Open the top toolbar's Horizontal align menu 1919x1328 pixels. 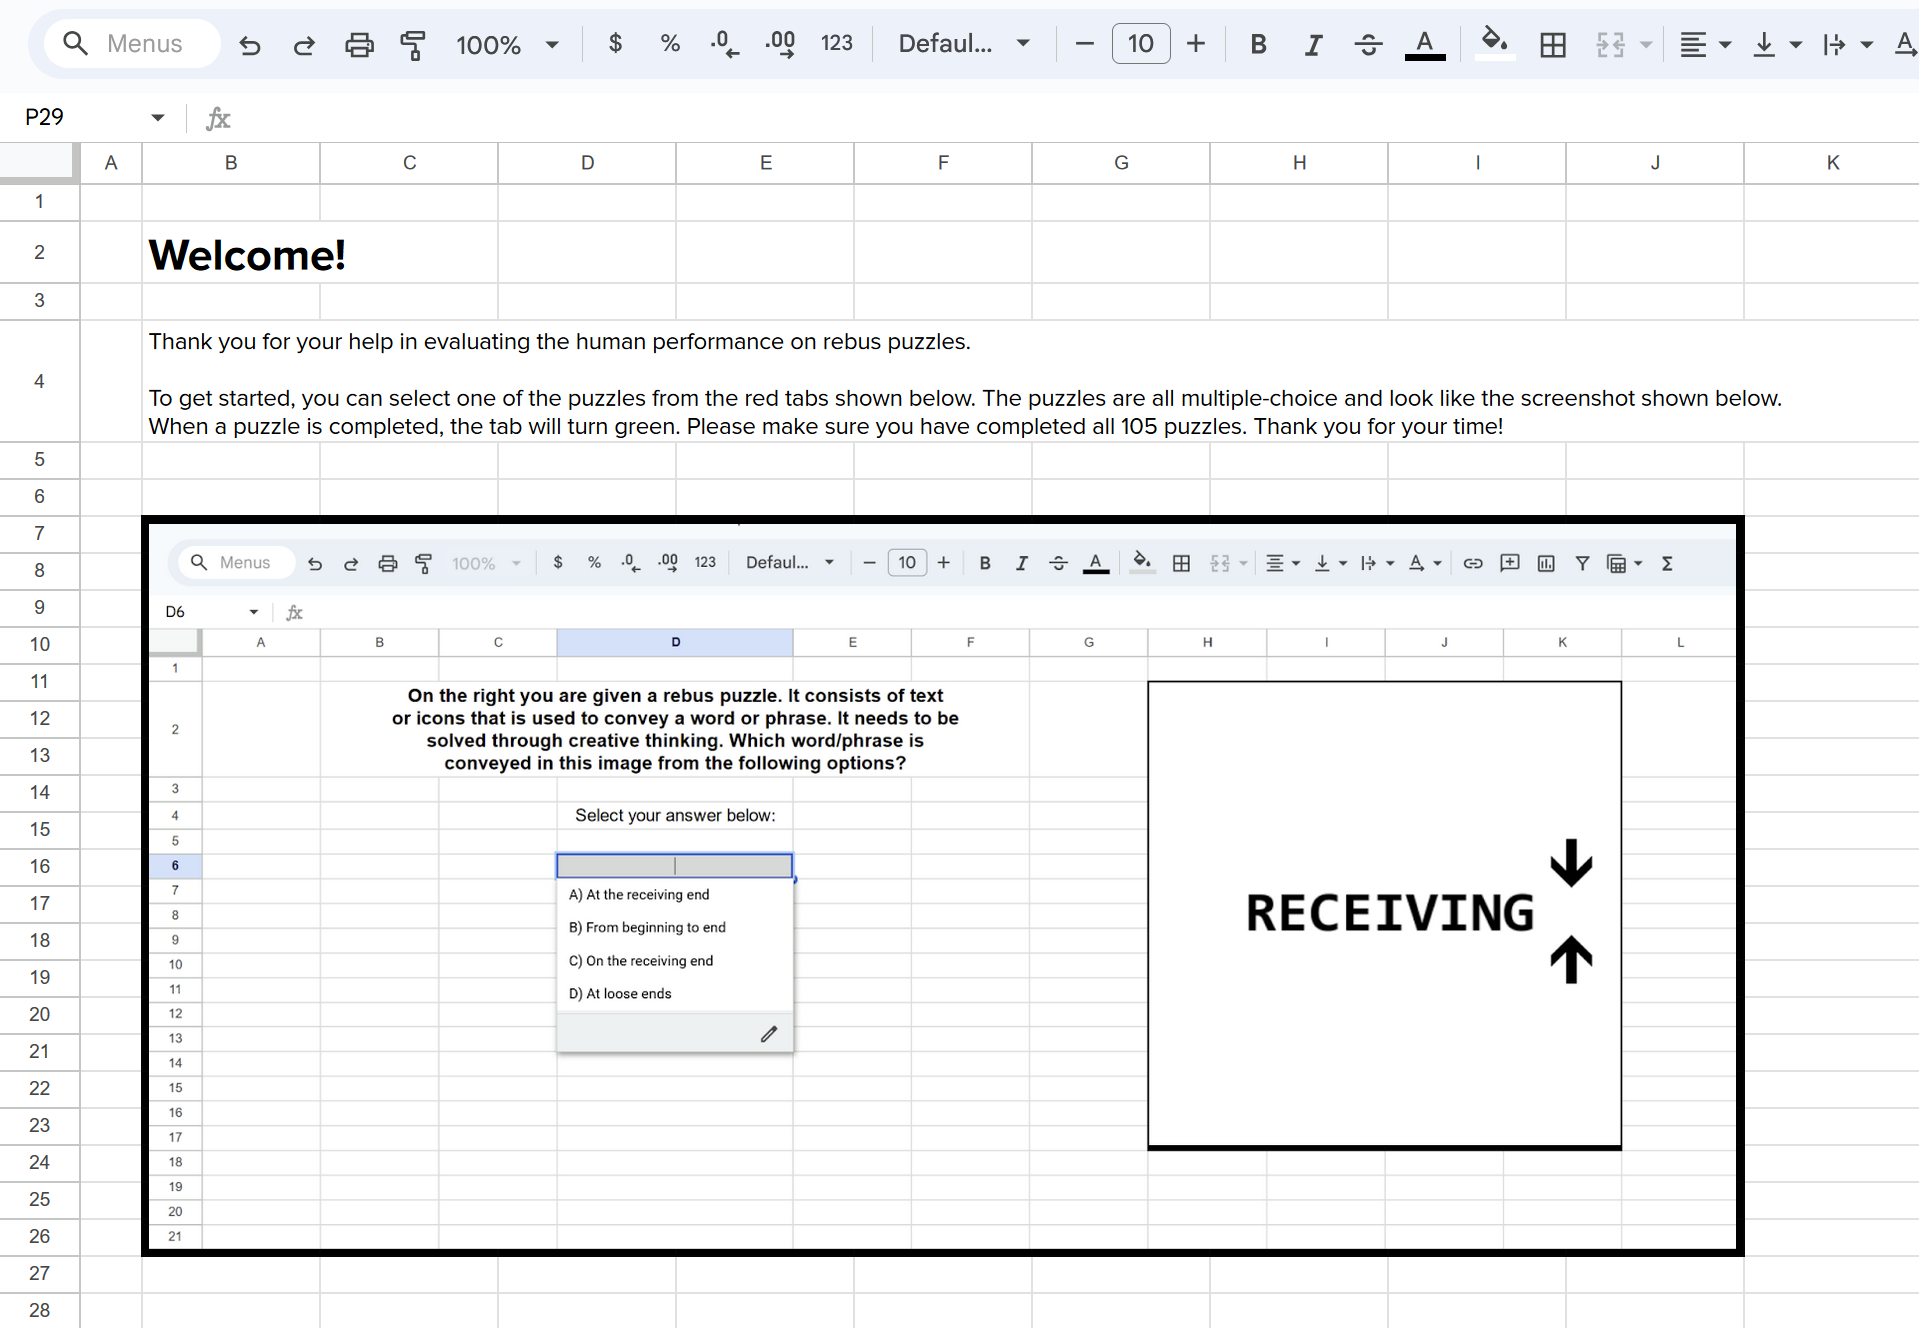pyautogui.click(x=1703, y=44)
